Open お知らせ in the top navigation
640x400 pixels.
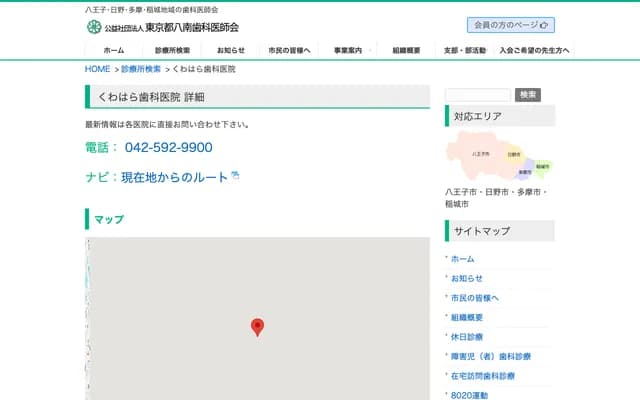pos(230,50)
